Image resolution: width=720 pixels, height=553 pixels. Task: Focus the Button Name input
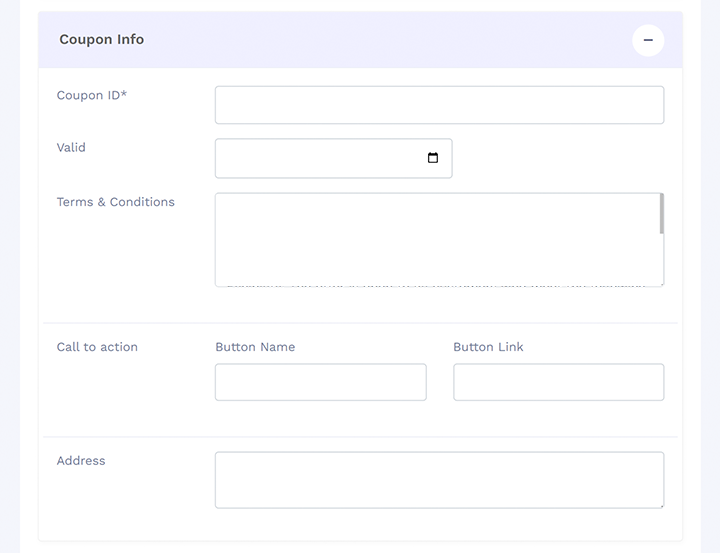320,382
